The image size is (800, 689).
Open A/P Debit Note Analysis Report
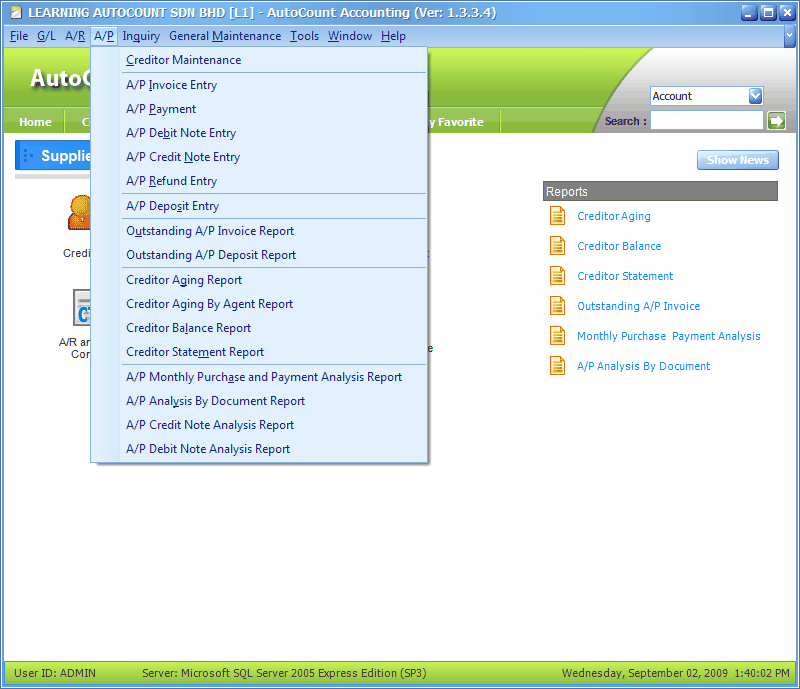point(274,449)
